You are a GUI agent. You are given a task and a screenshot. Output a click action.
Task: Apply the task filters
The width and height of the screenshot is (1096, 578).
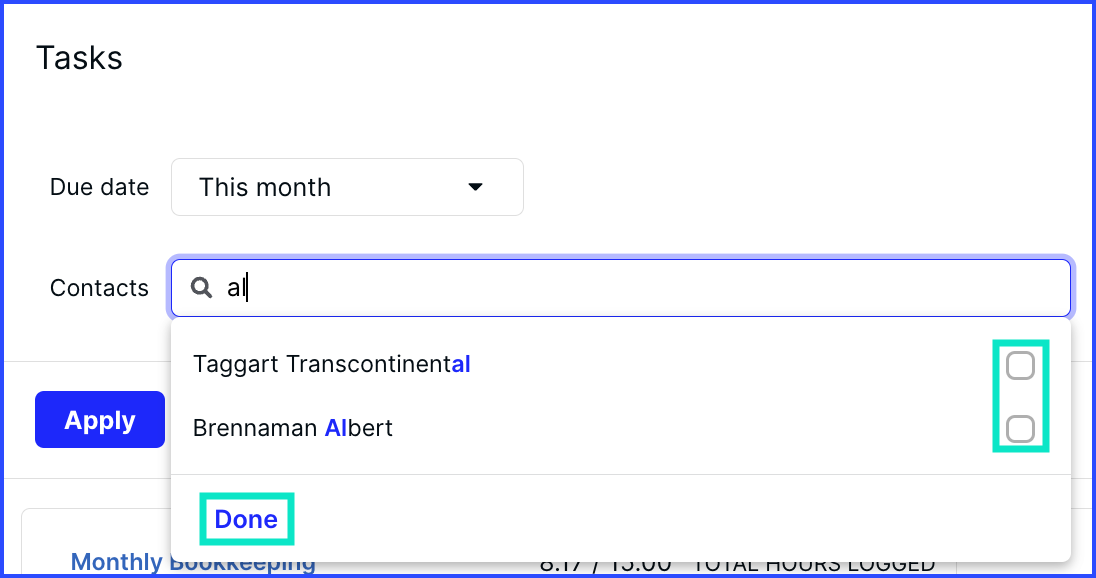pos(100,419)
